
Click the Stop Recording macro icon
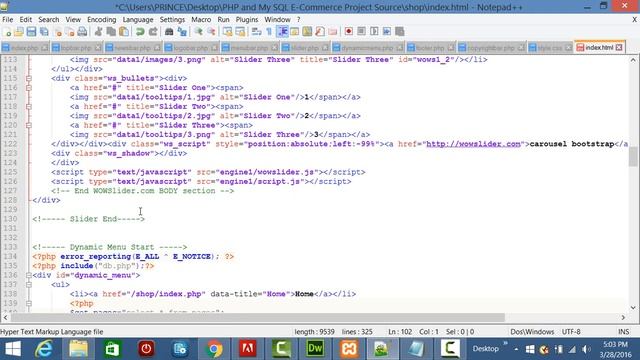pos(361,31)
